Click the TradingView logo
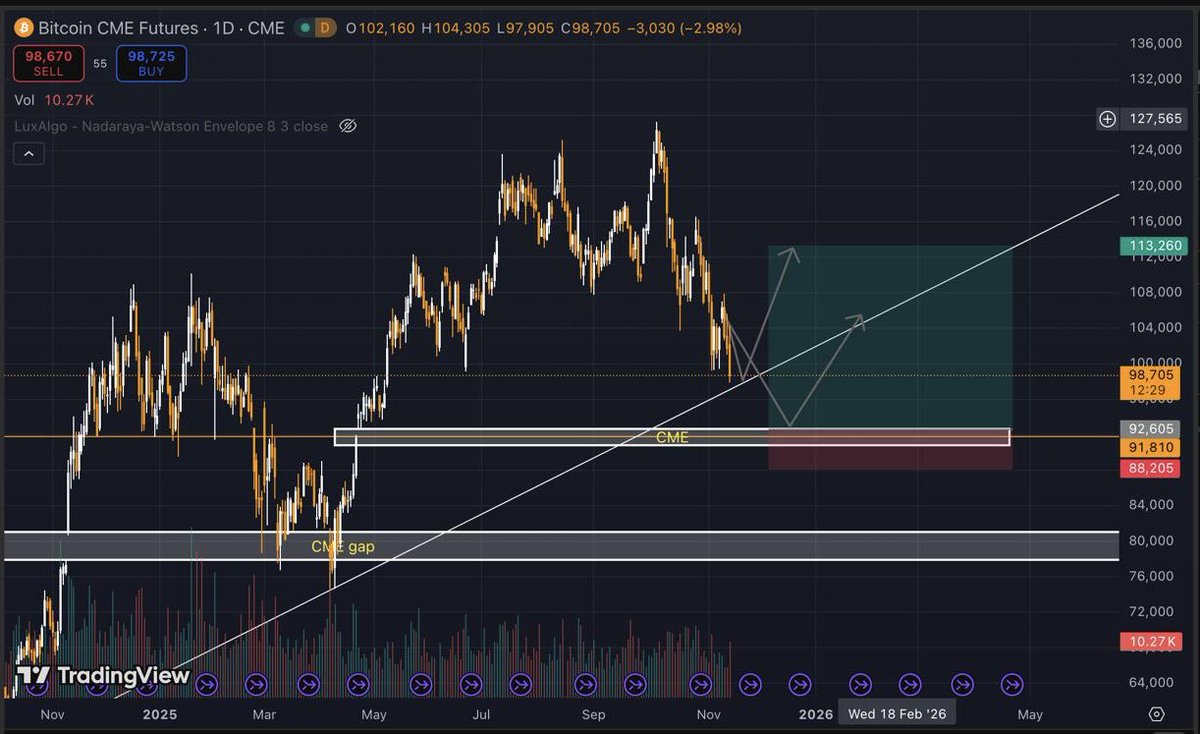 click(x=103, y=676)
